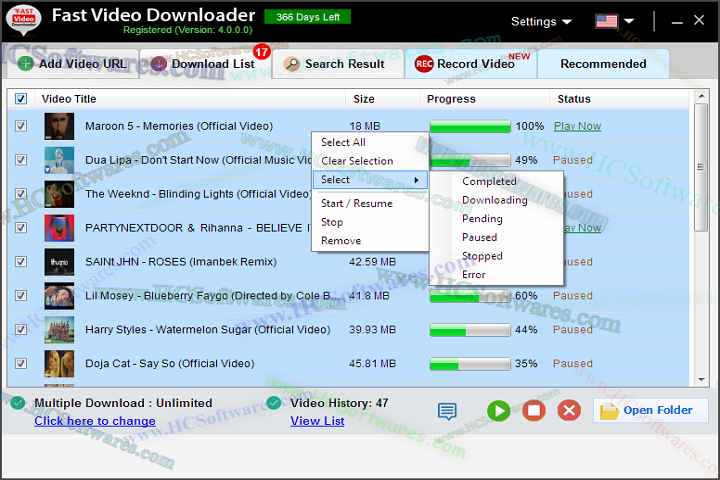Image resolution: width=720 pixels, height=480 pixels.
Task: Click the green plus Add Video URL icon
Action: (x=26, y=63)
